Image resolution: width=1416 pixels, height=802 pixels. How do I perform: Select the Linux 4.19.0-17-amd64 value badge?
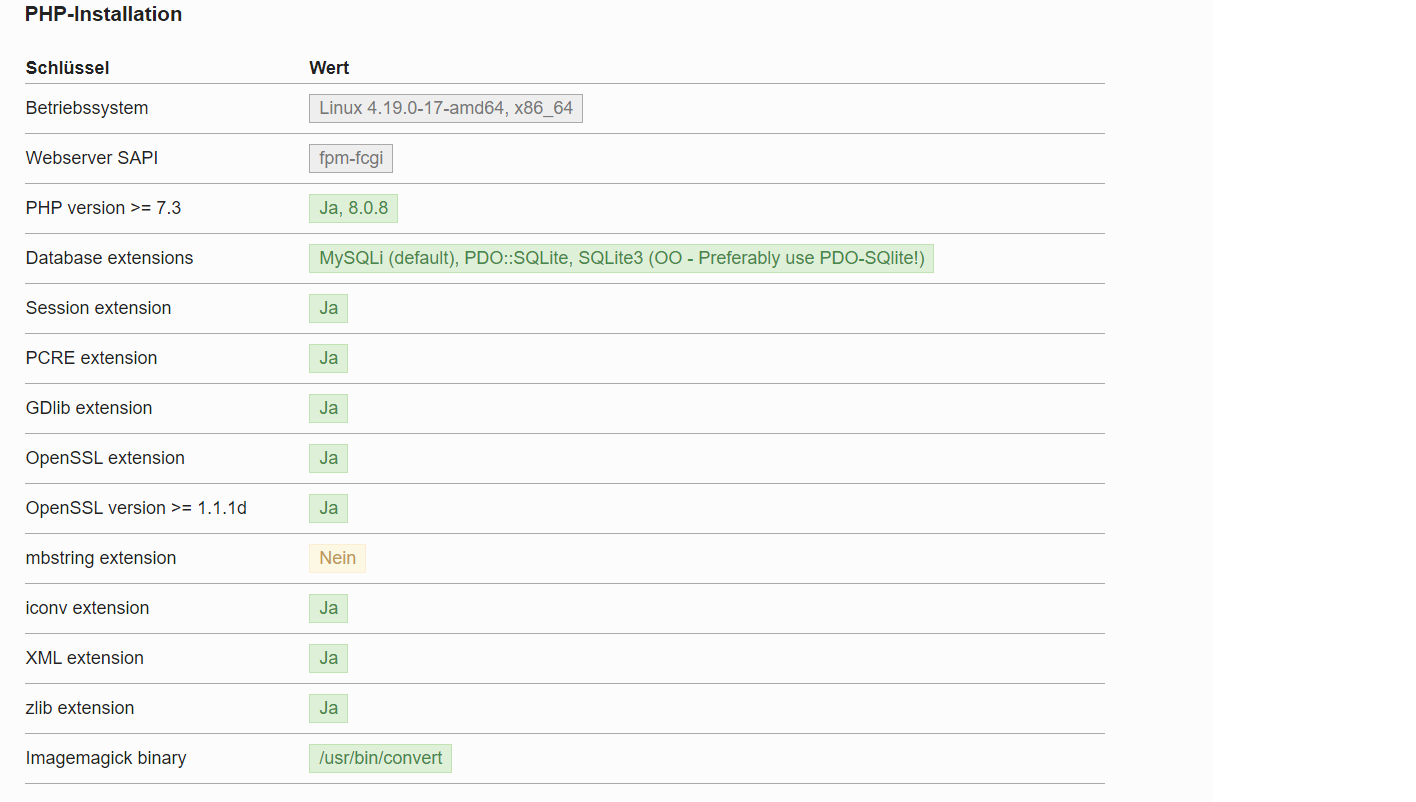446,108
